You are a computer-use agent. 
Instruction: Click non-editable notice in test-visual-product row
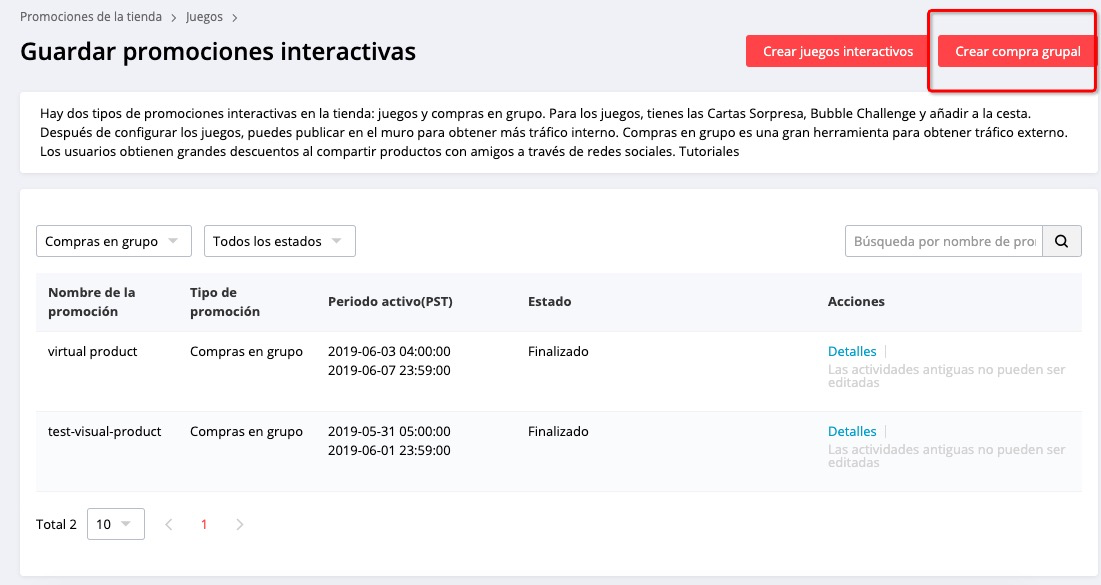(947, 456)
